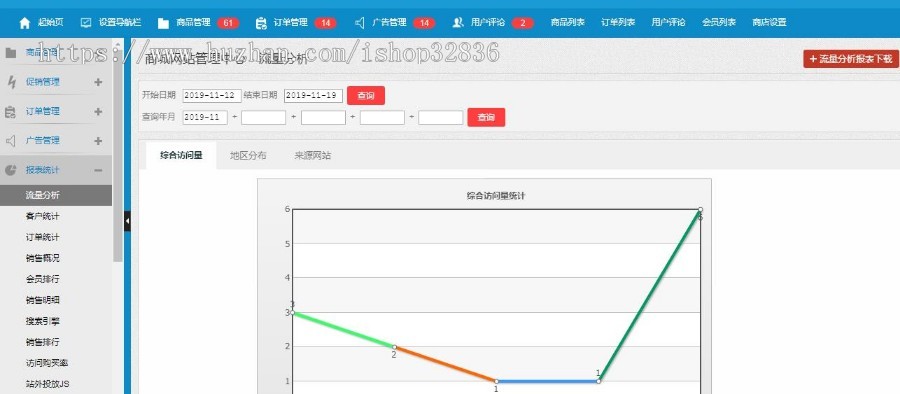Open 订单列表 in the top navigation
Viewport: 900px width, 394px height.
[618, 23]
